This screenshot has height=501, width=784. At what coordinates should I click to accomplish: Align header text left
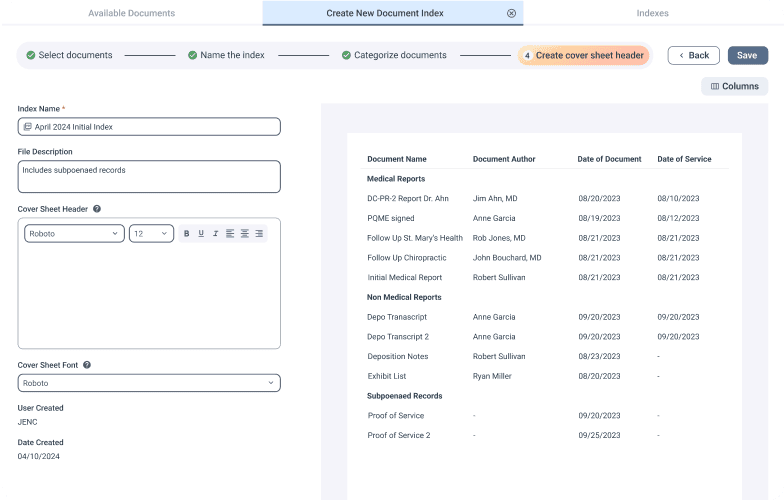click(230, 234)
